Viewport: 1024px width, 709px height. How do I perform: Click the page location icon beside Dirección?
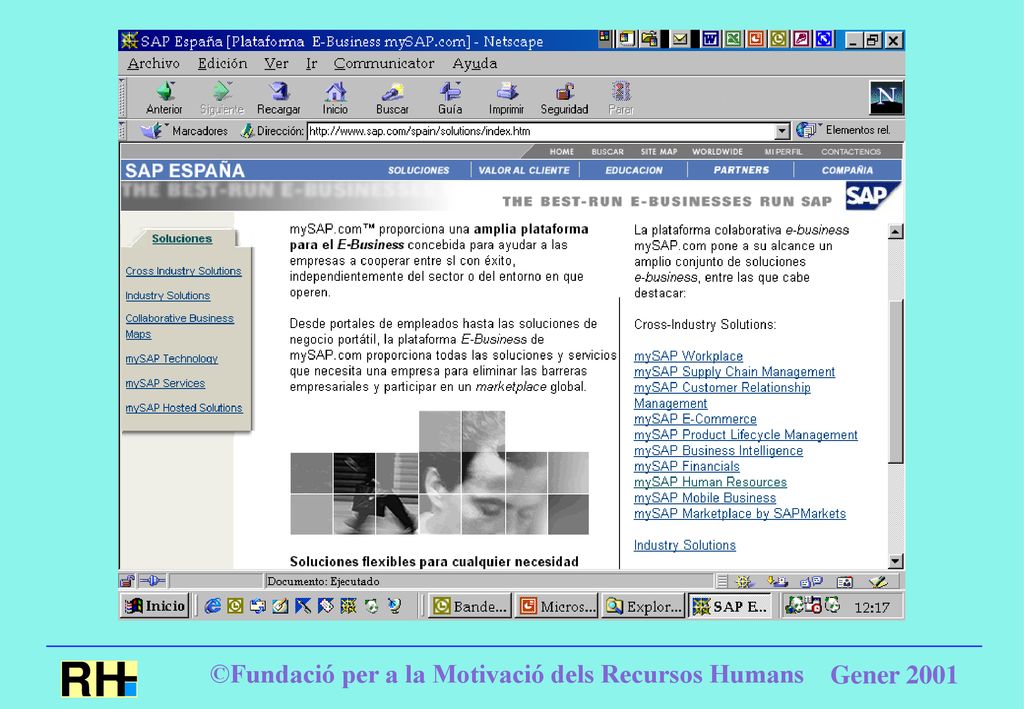(x=247, y=131)
